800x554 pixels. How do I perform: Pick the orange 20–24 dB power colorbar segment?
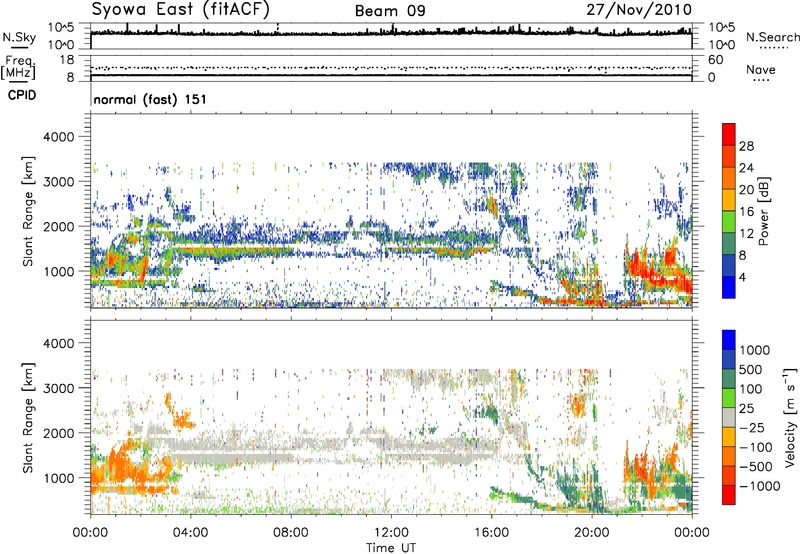[729, 178]
